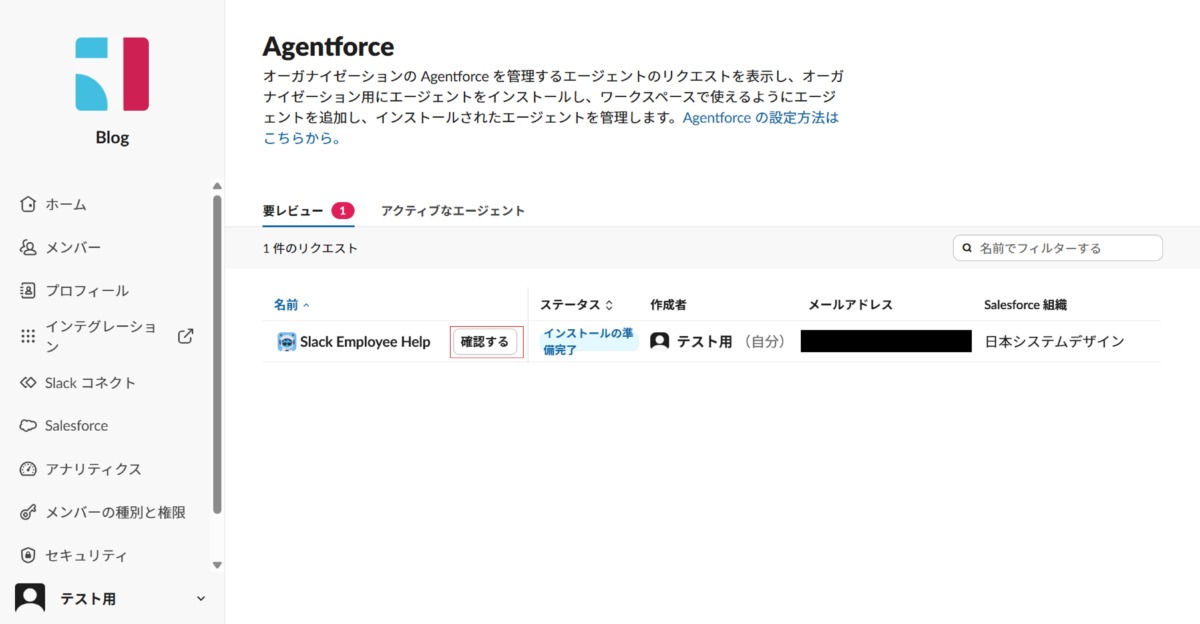Click the プロフィール ID card icon
Image resolution: width=1200 pixels, height=624 pixels.
tap(28, 290)
